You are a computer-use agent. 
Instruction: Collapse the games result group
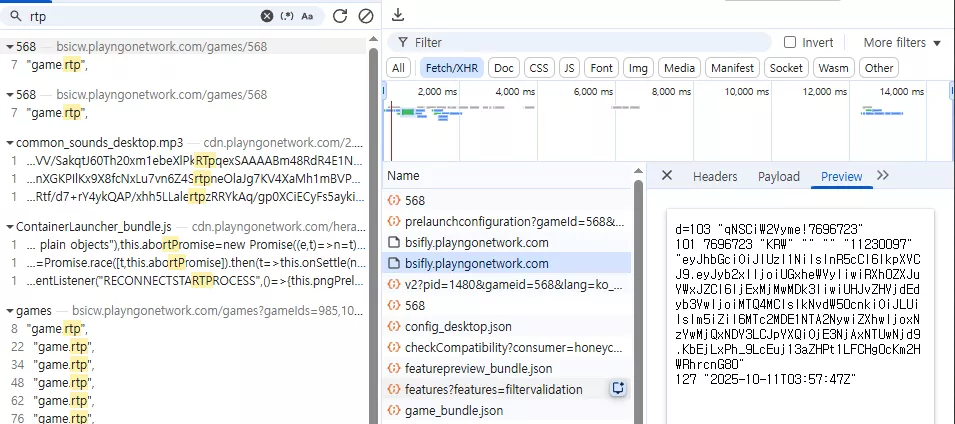pyautogui.click(x=10, y=311)
